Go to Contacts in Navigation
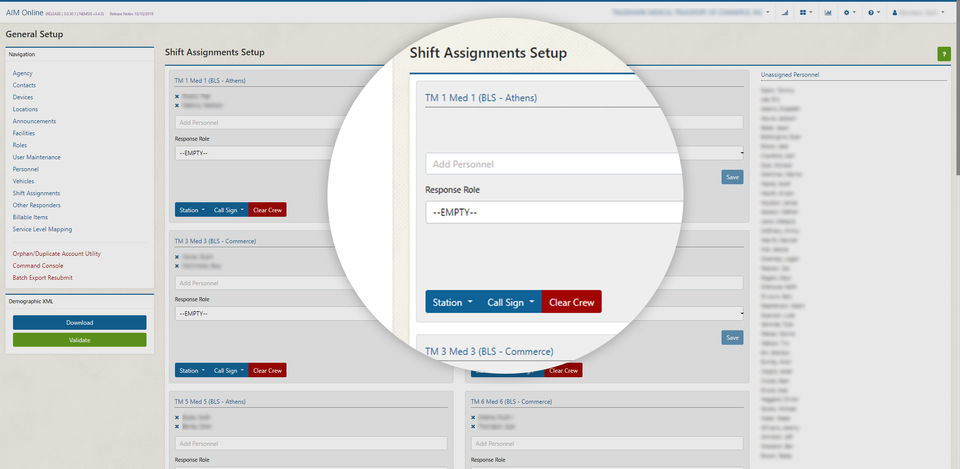 [24, 85]
